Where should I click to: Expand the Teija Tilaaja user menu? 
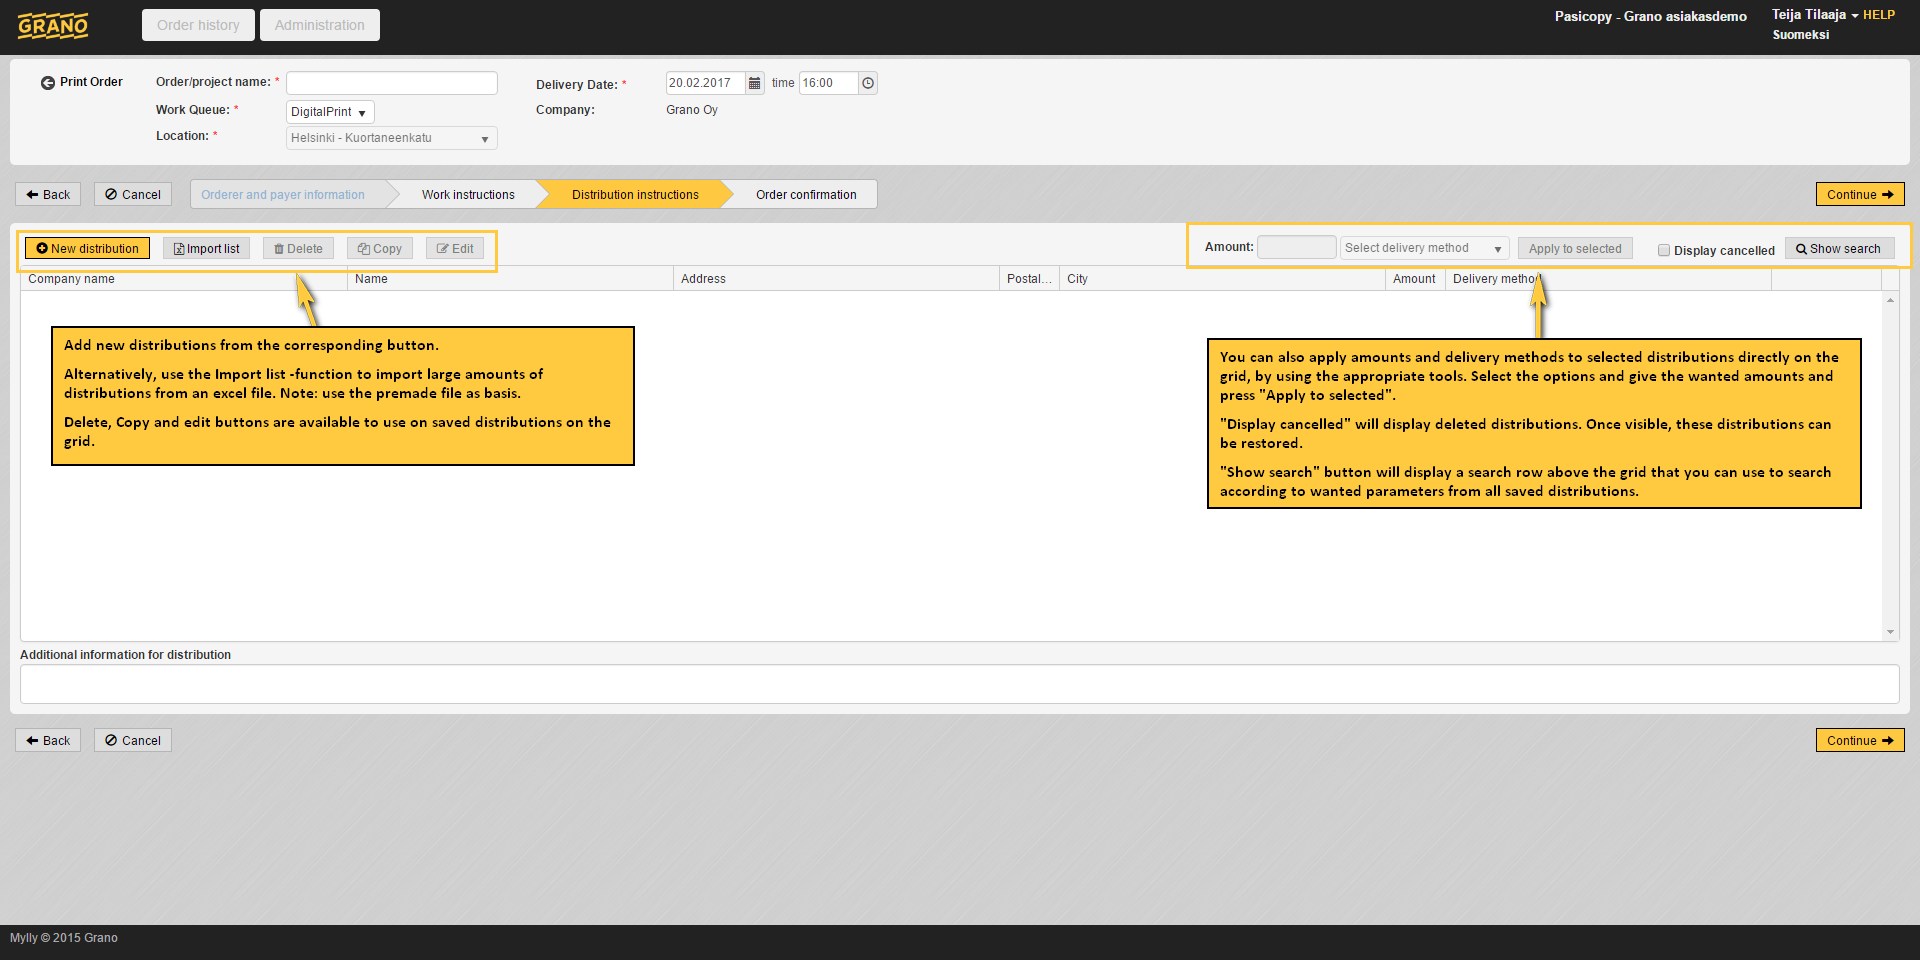click(x=1814, y=15)
